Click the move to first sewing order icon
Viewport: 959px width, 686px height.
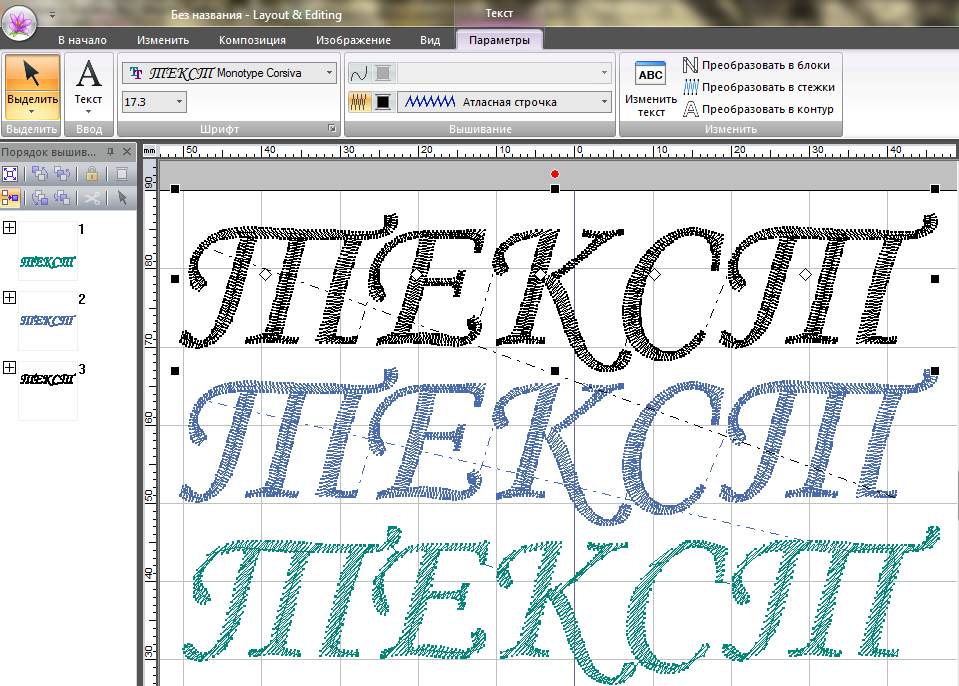[40, 174]
